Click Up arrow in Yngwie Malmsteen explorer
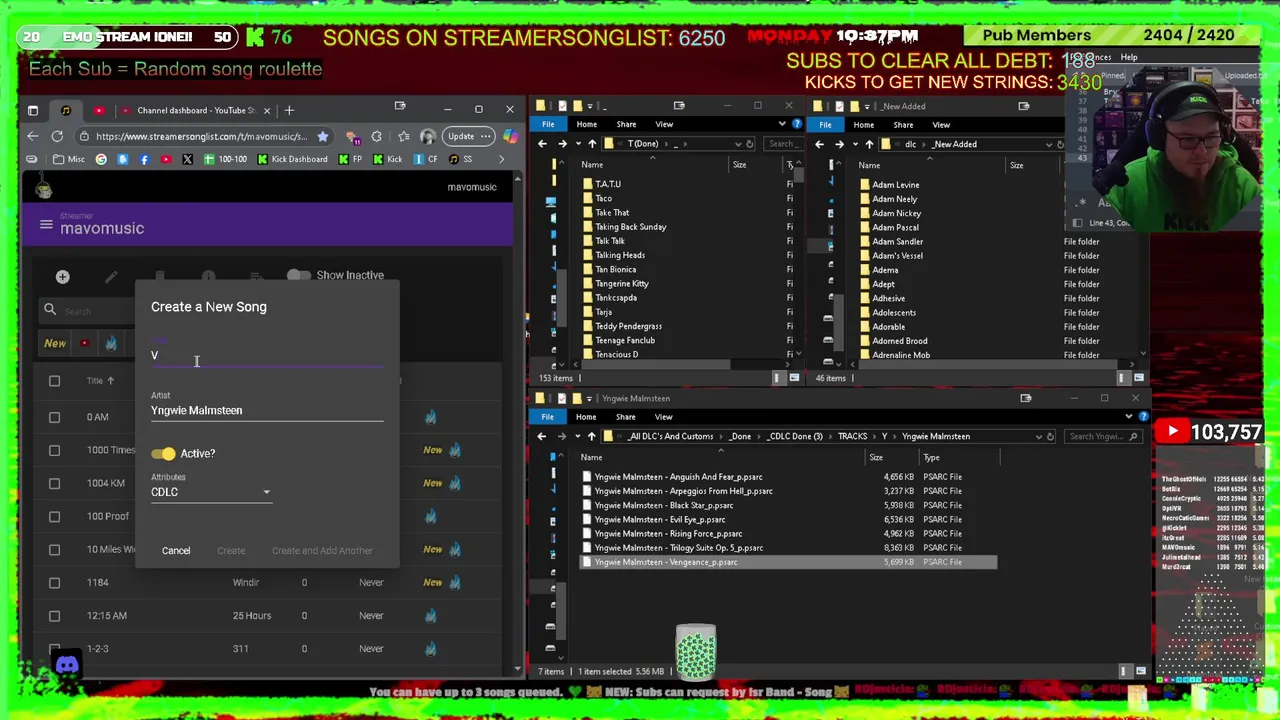Image resolution: width=1280 pixels, height=720 pixels. [x=592, y=436]
